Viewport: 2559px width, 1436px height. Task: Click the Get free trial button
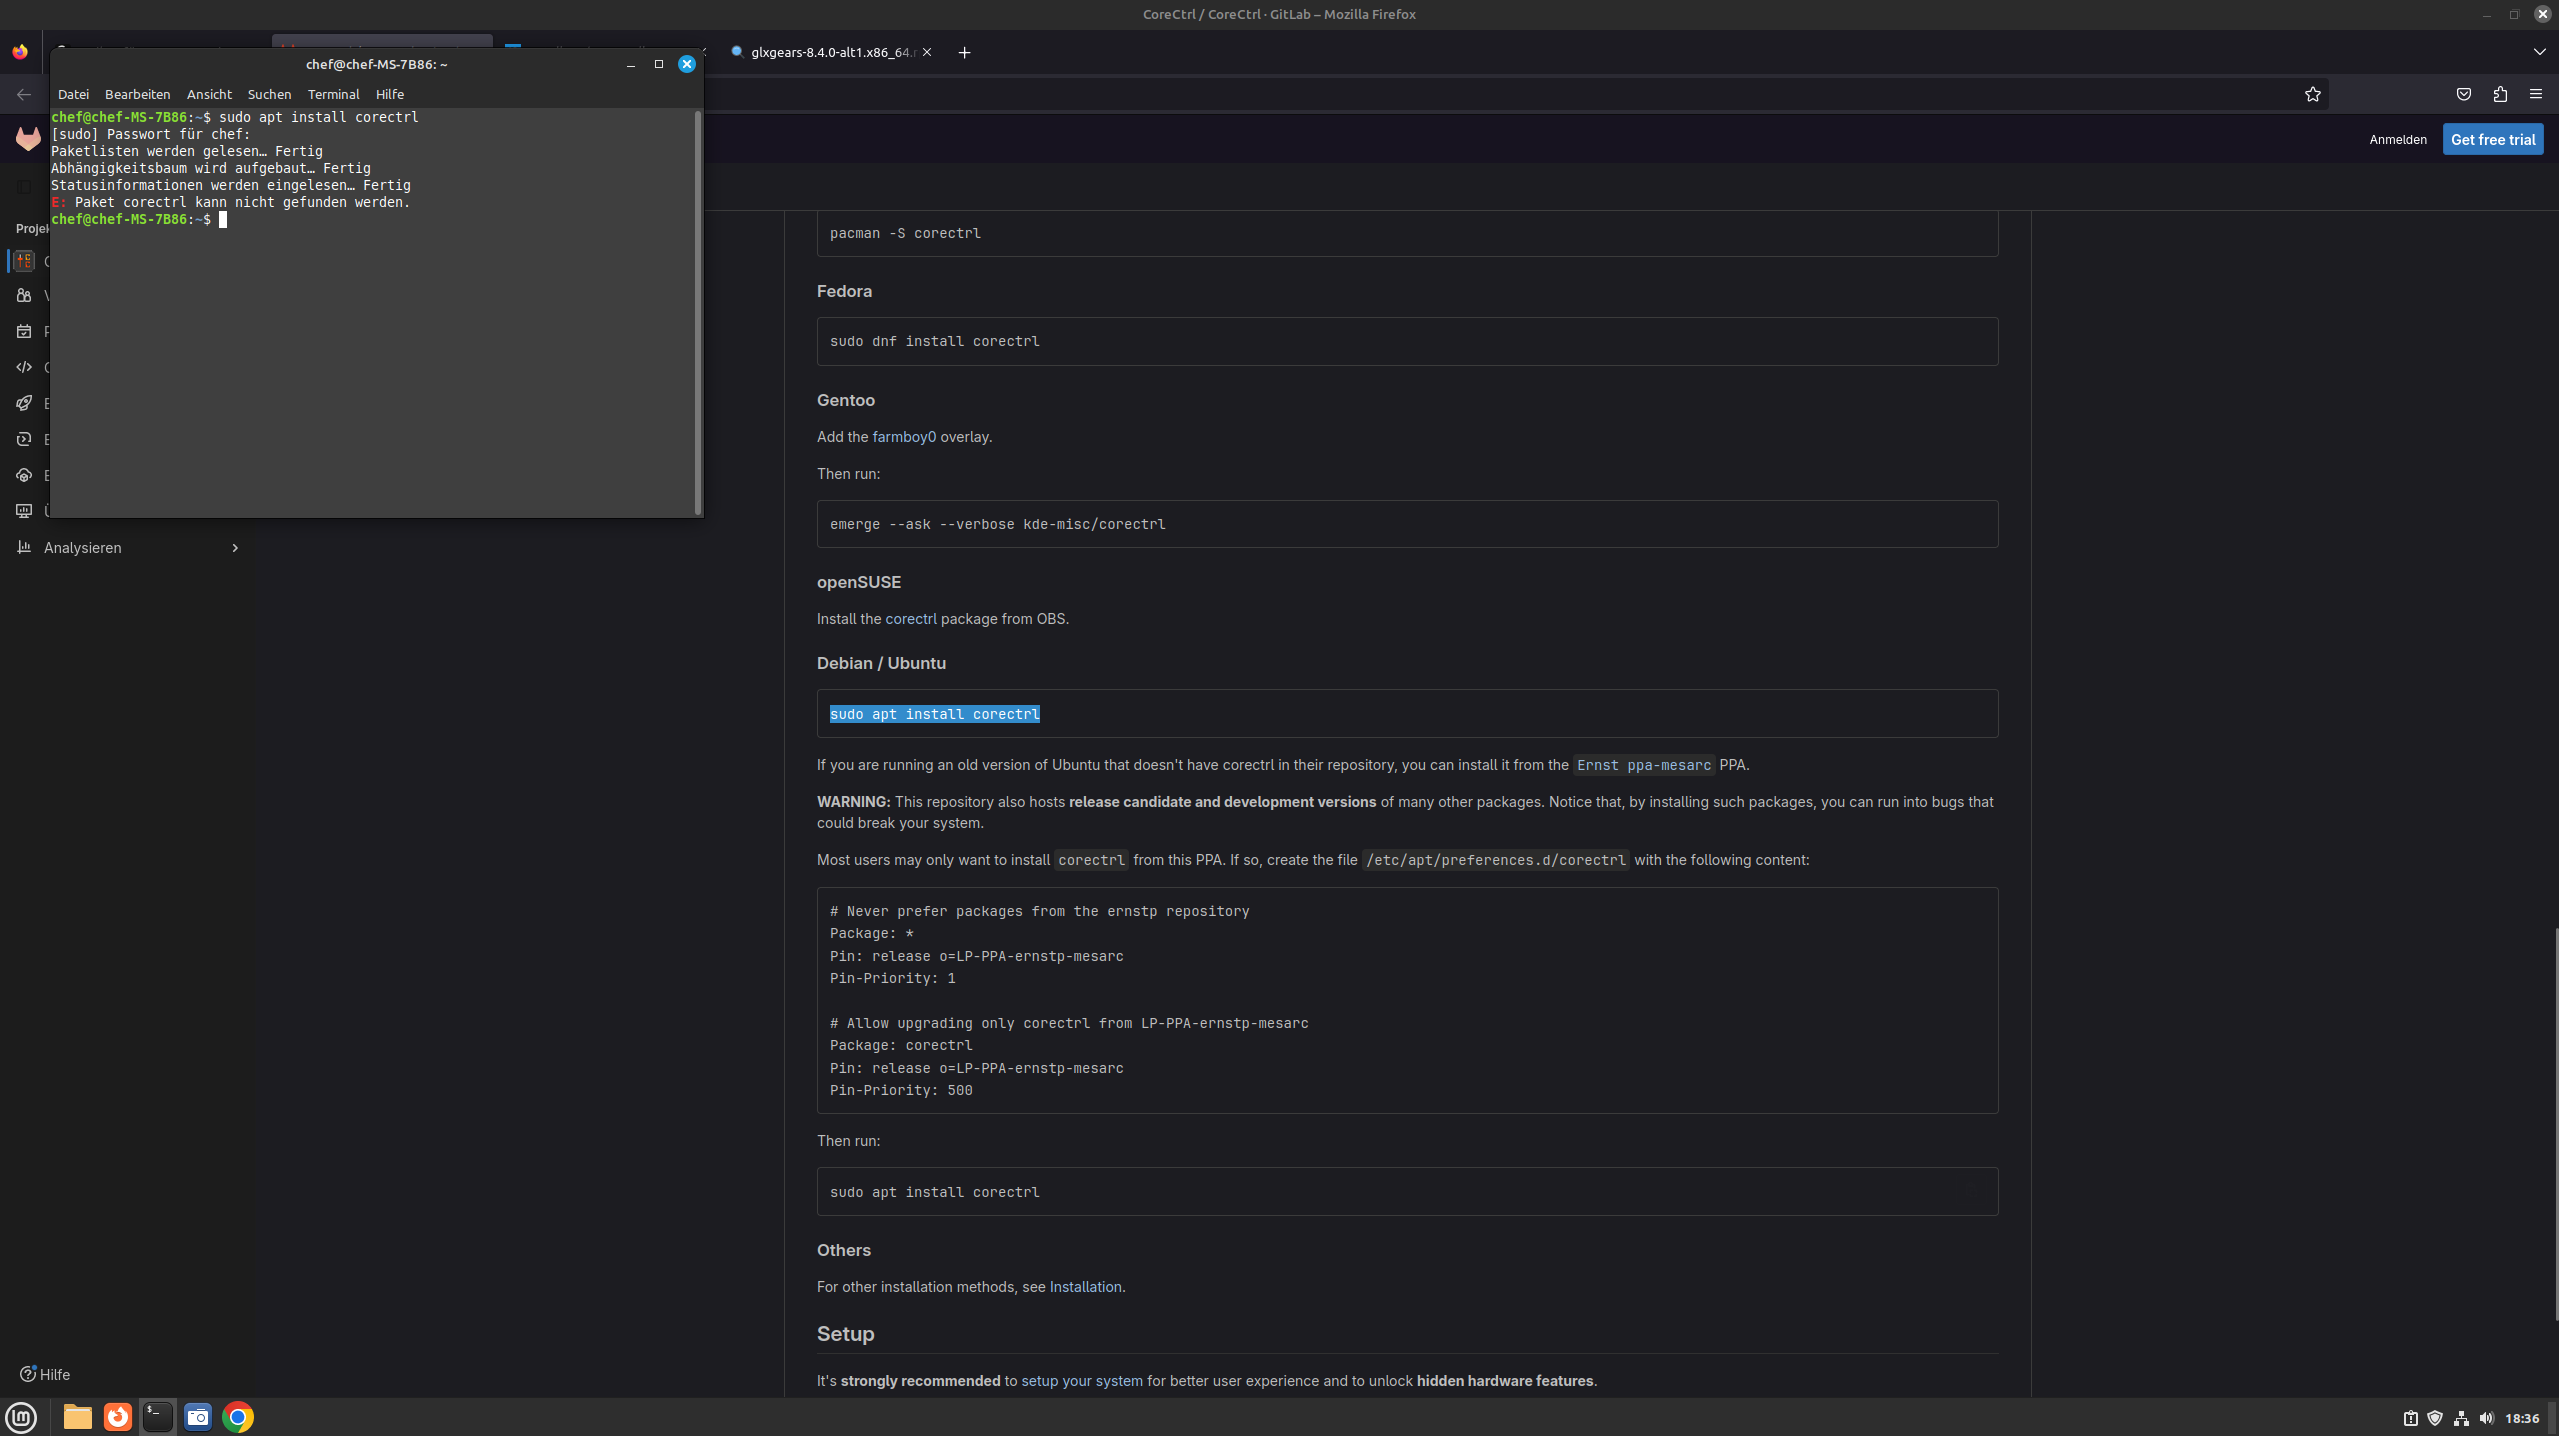click(x=2492, y=139)
